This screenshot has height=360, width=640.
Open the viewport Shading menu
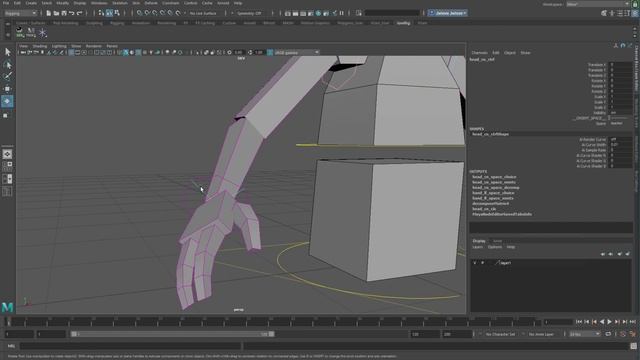[x=40, y=46]
